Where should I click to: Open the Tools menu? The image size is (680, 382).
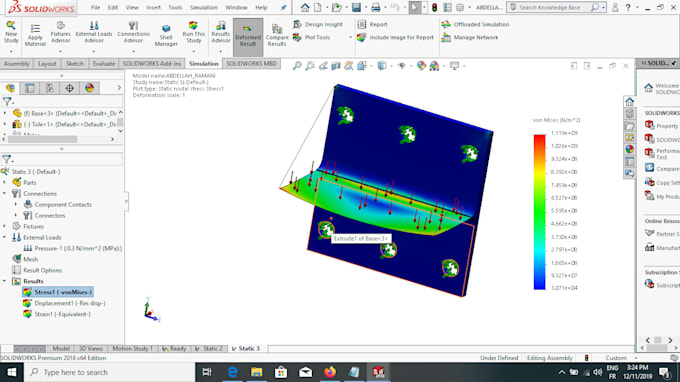pos(175,7)
